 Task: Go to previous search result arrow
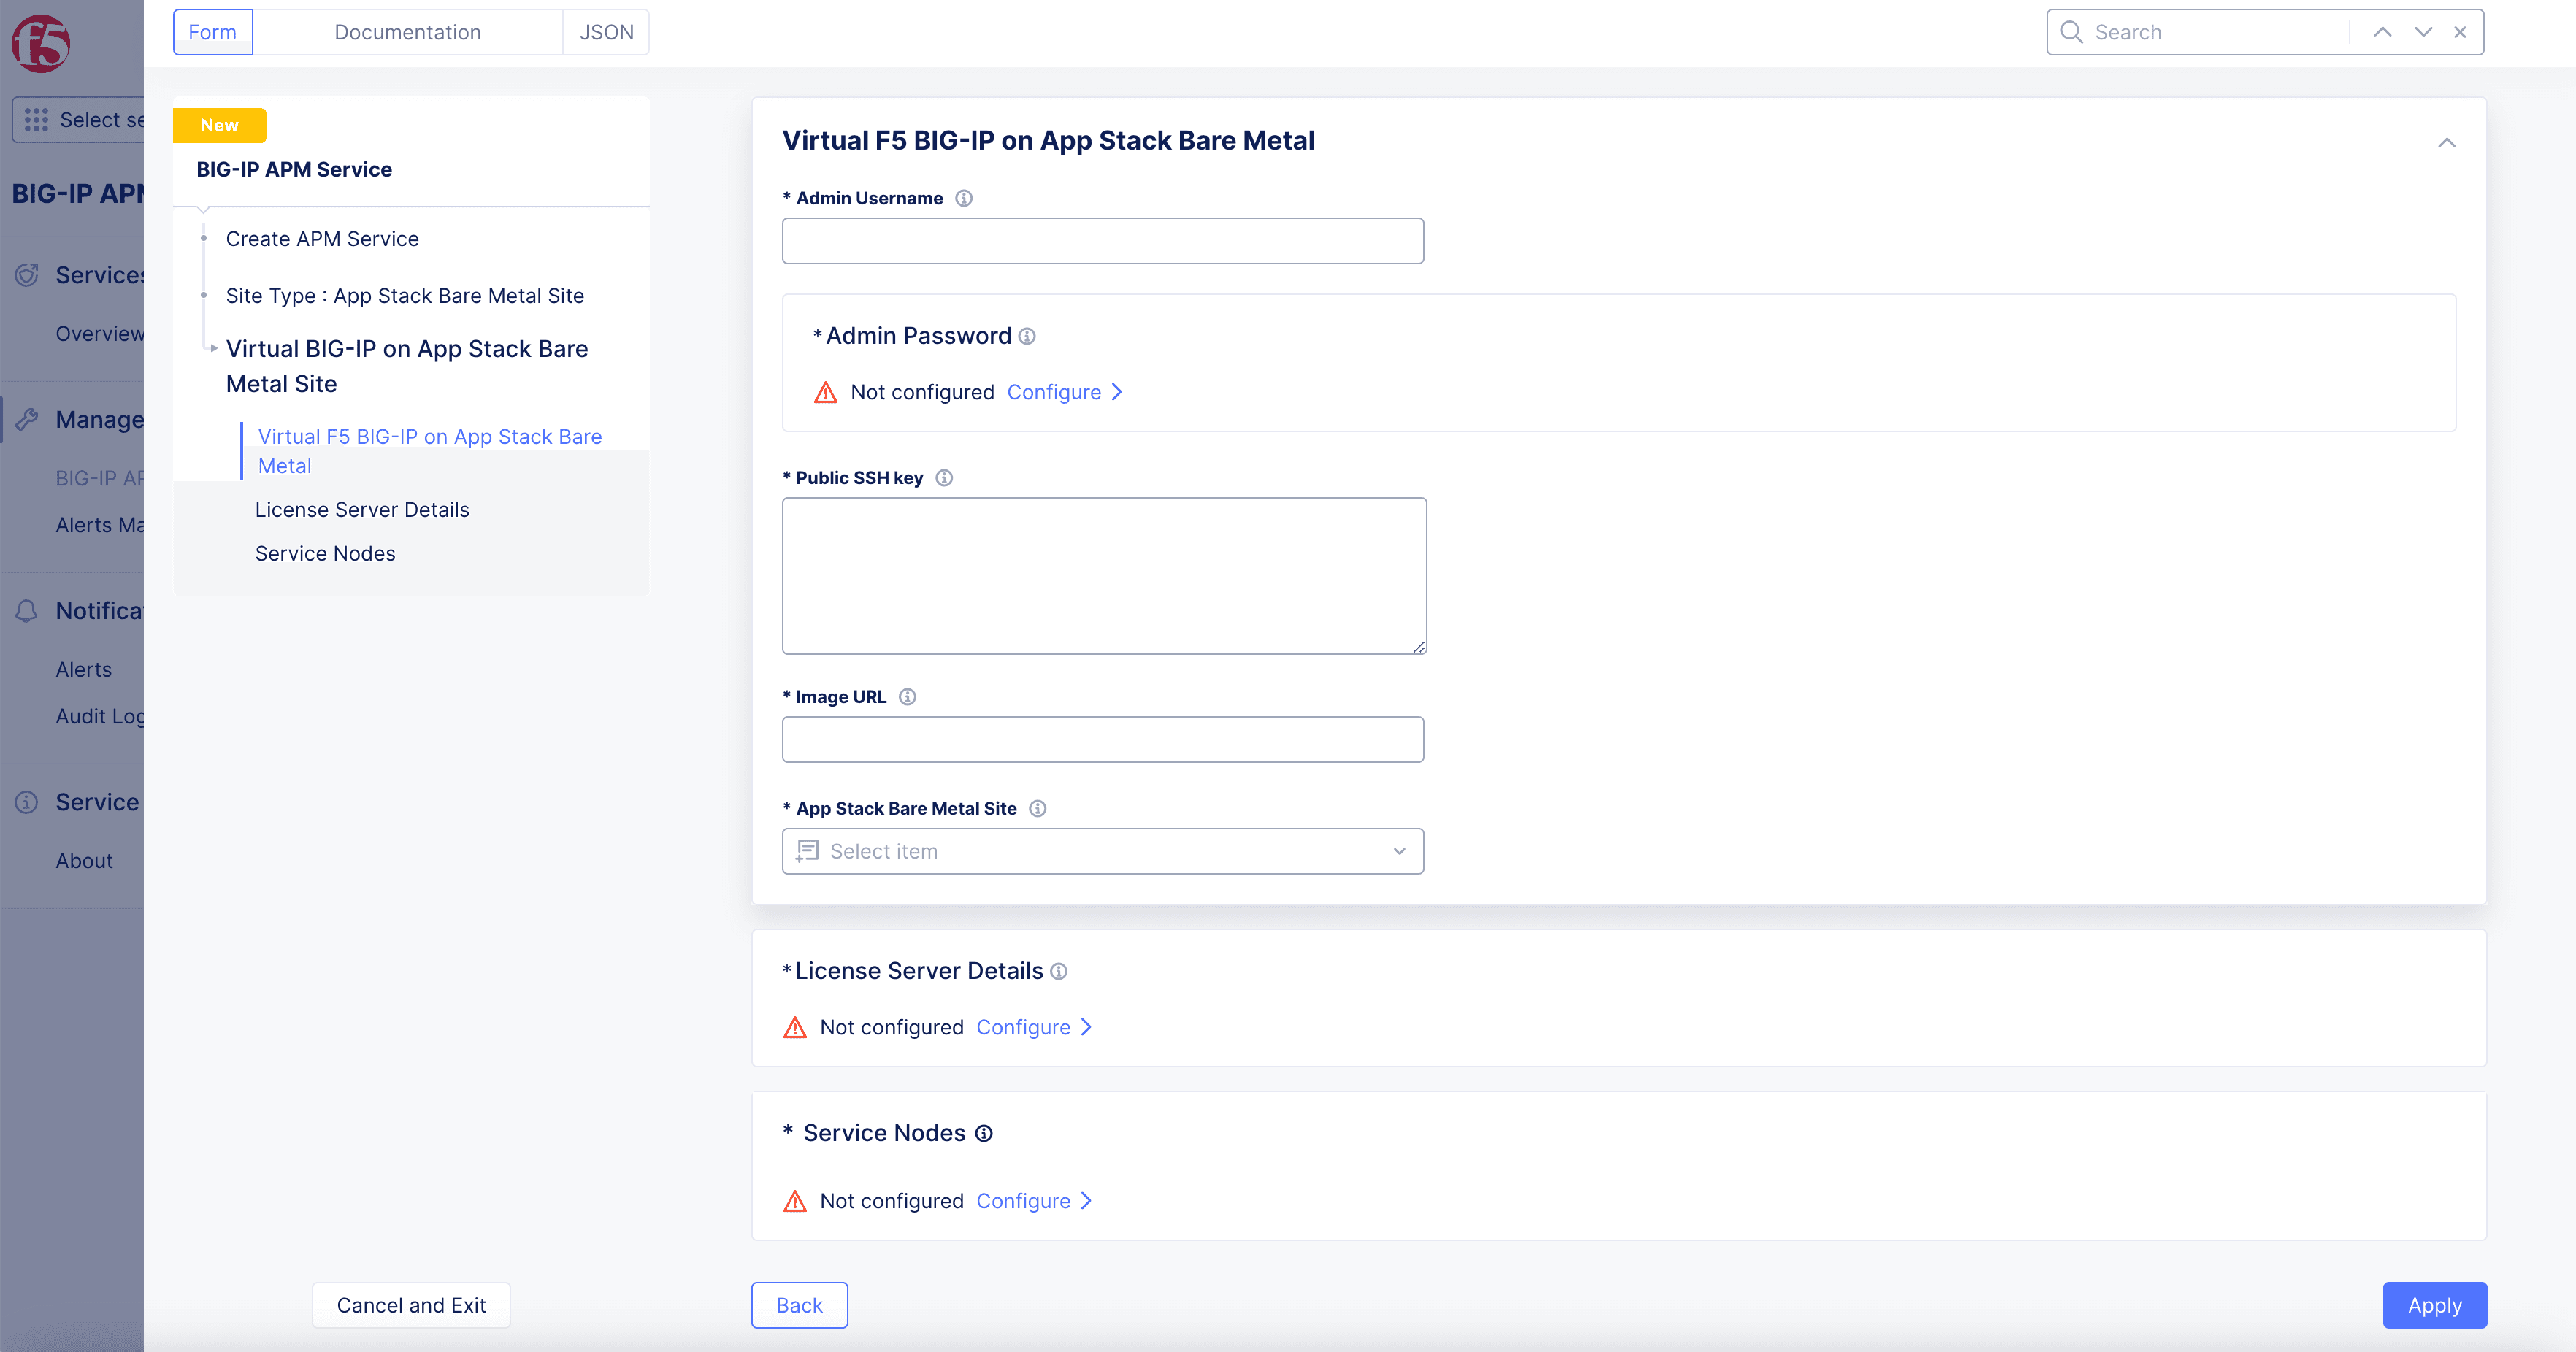(x=2383, y=32)
